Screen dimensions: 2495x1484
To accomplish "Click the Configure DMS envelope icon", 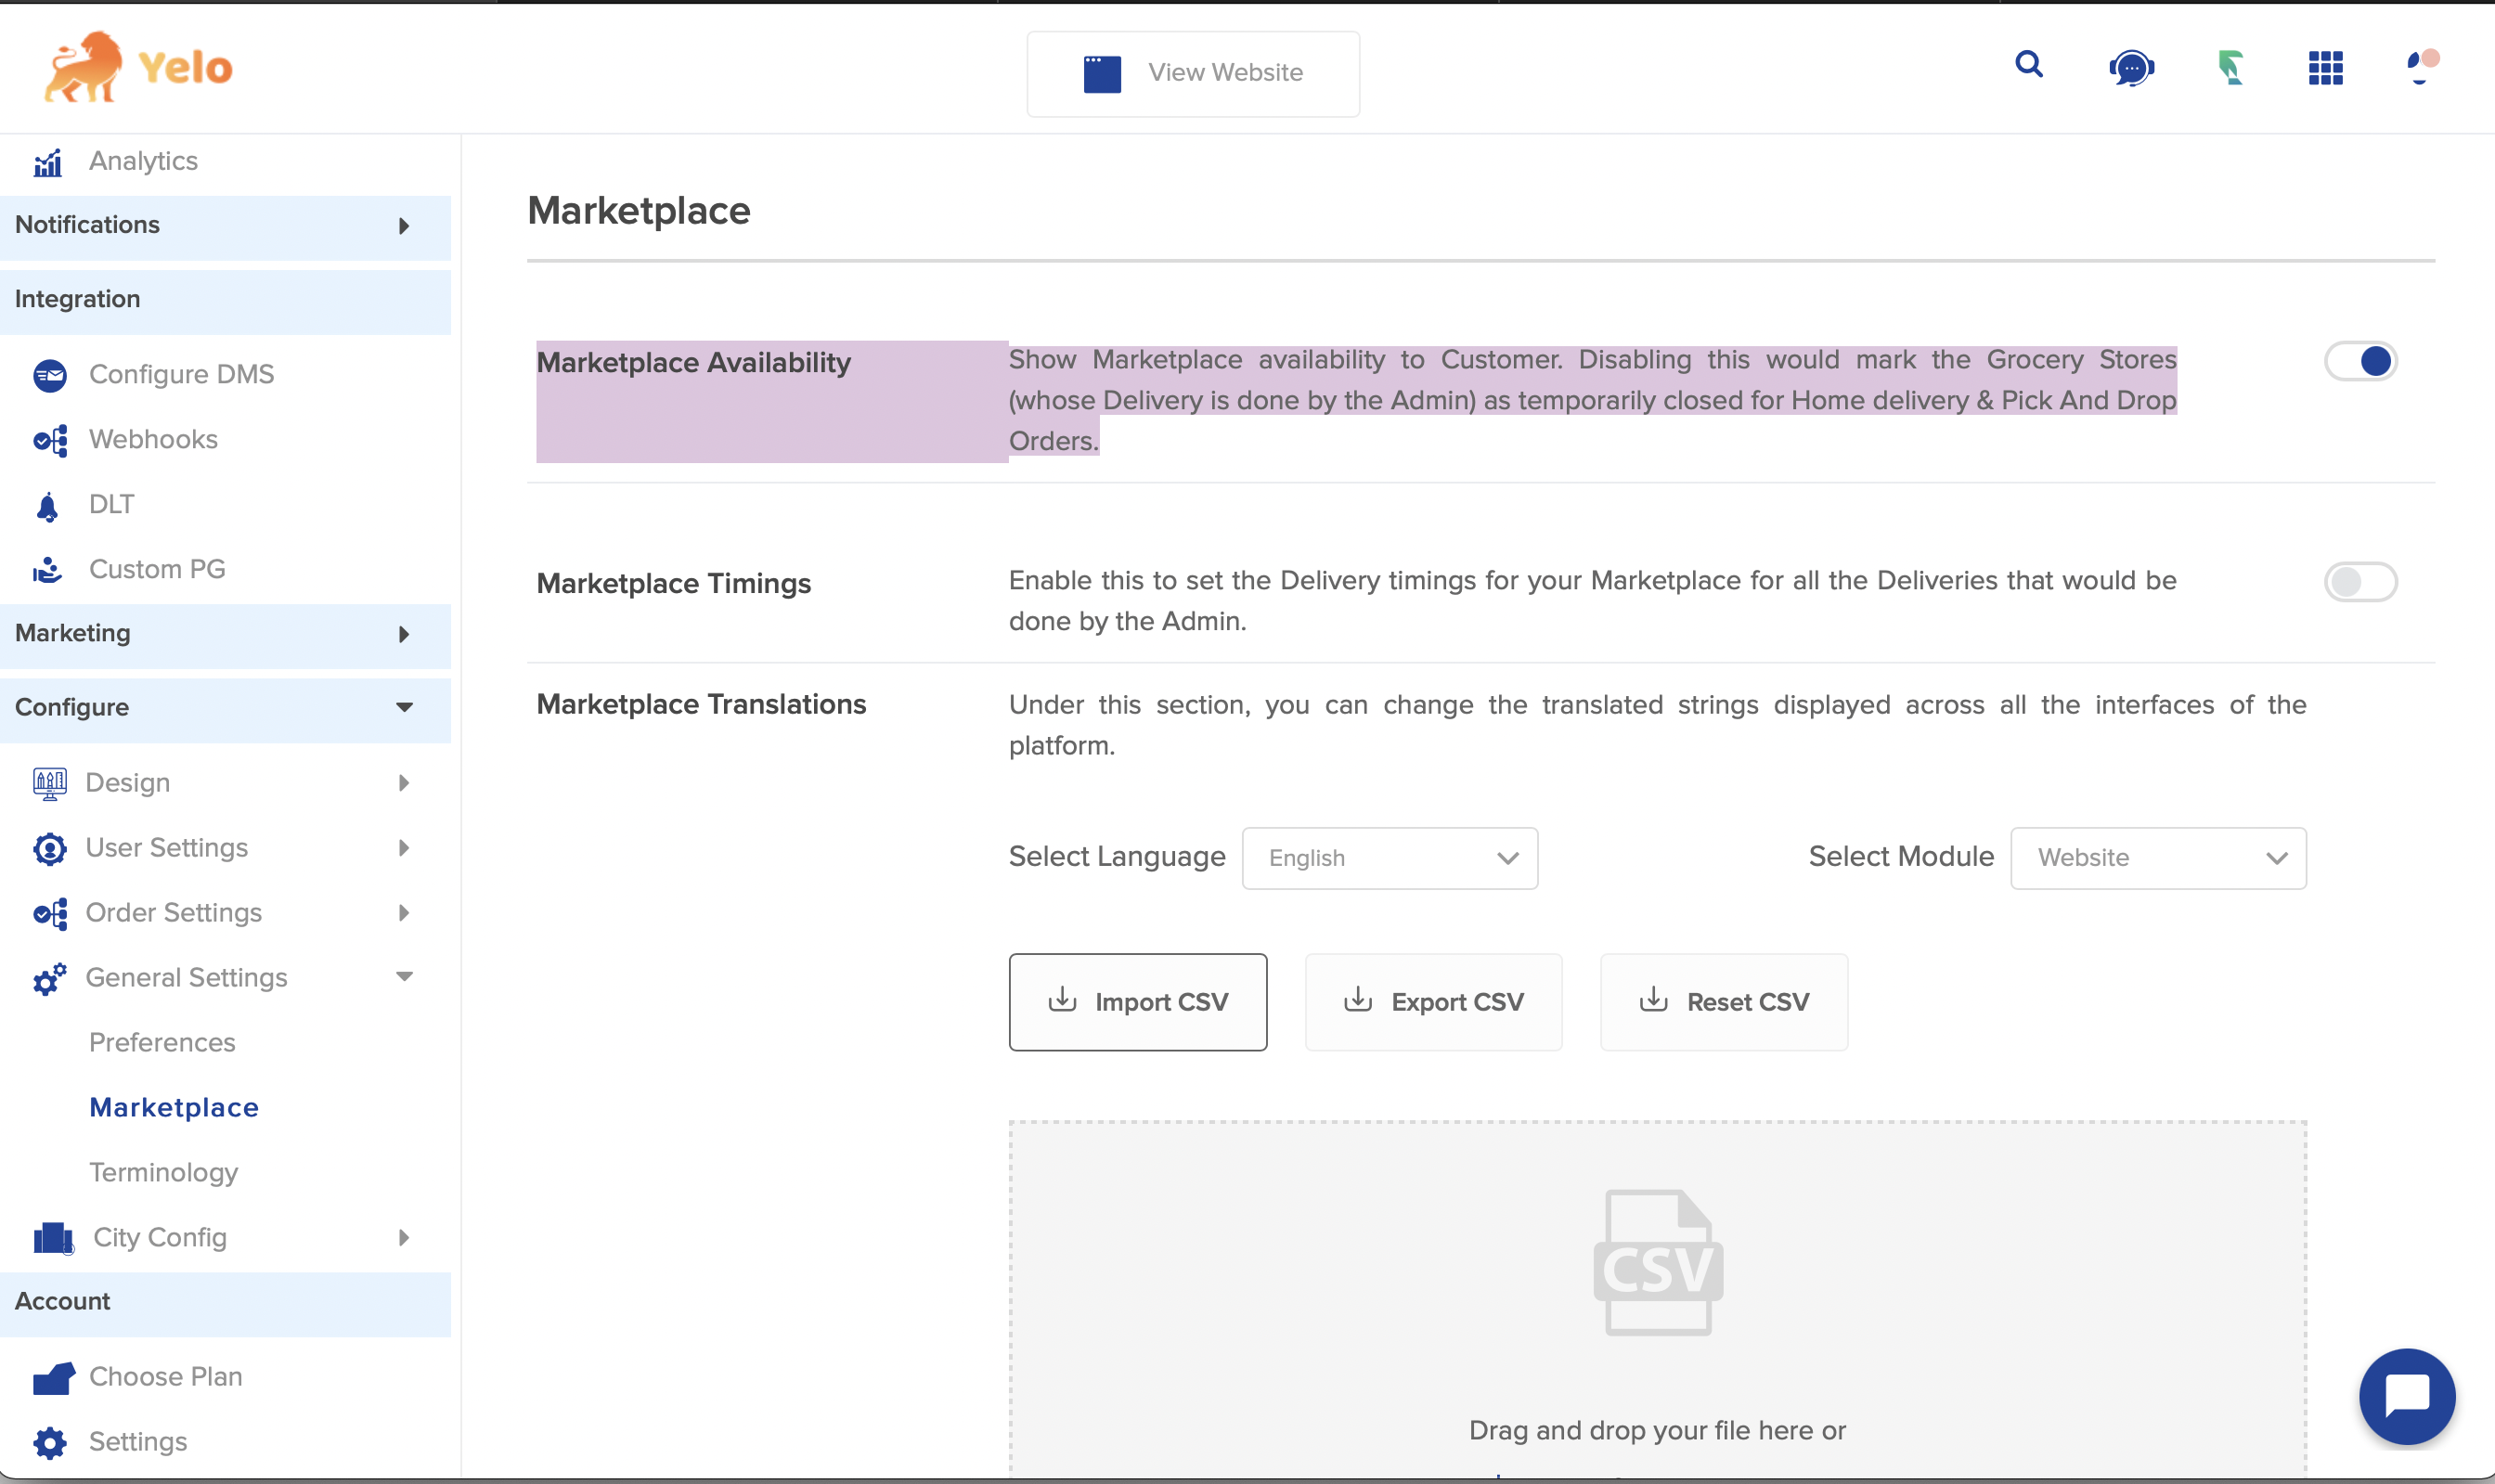I will [x=50, y=375].
